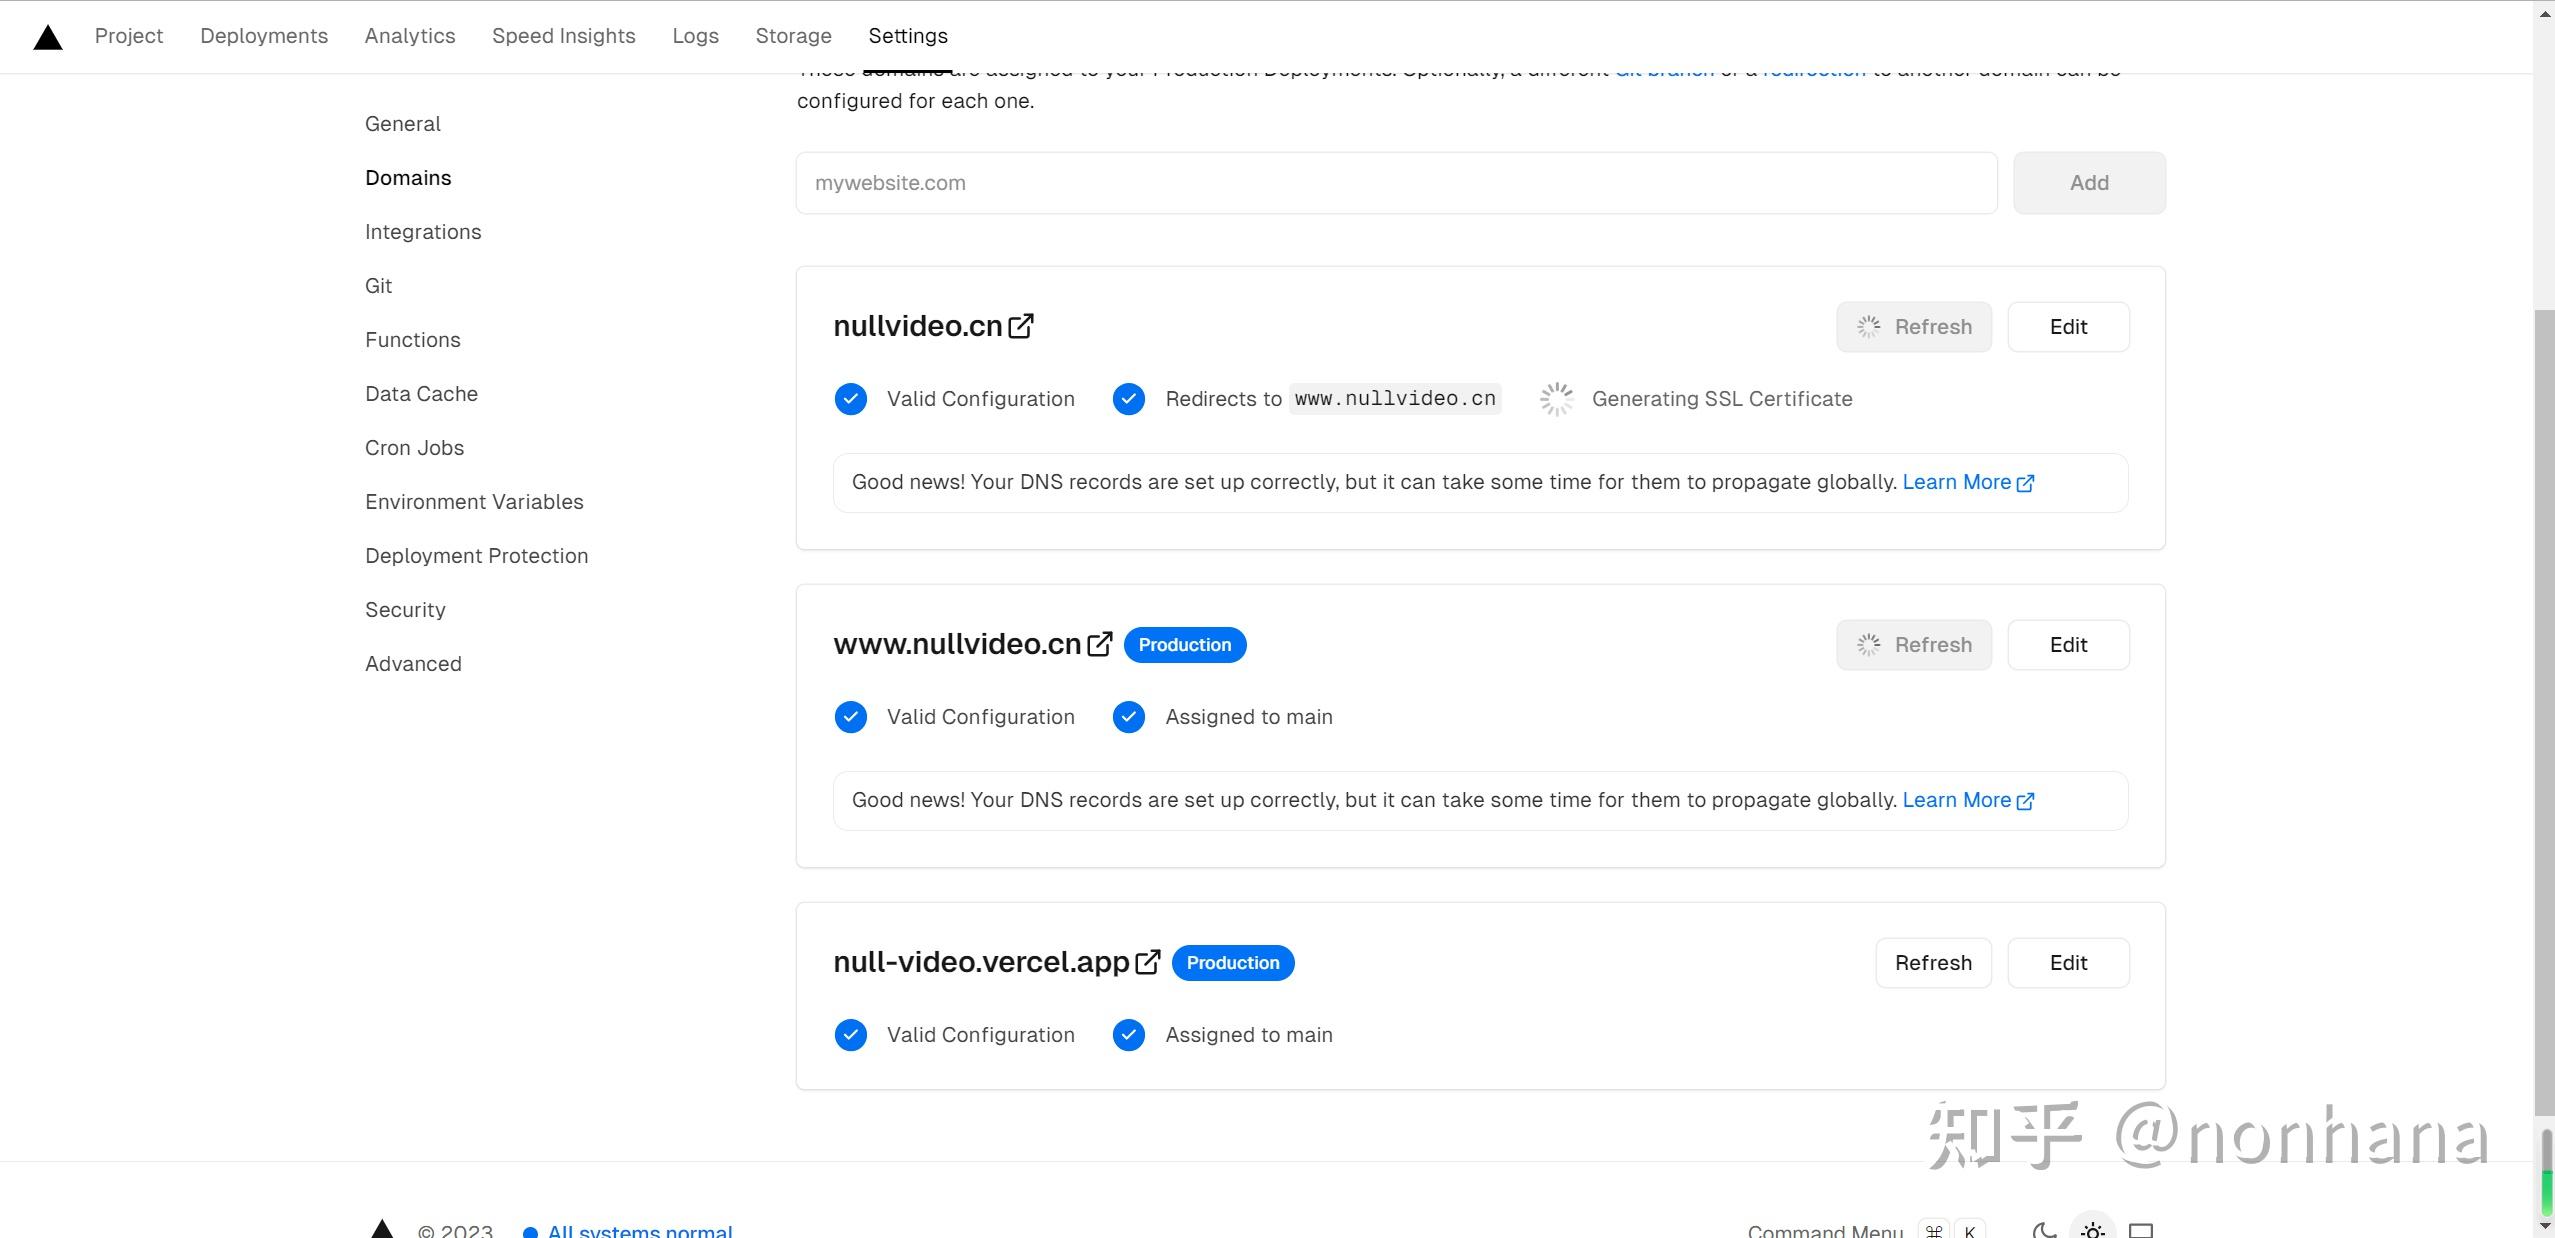Open www.nullvideo.cn external link icon
The image size is (2555, 1238).
[1100, 644]
